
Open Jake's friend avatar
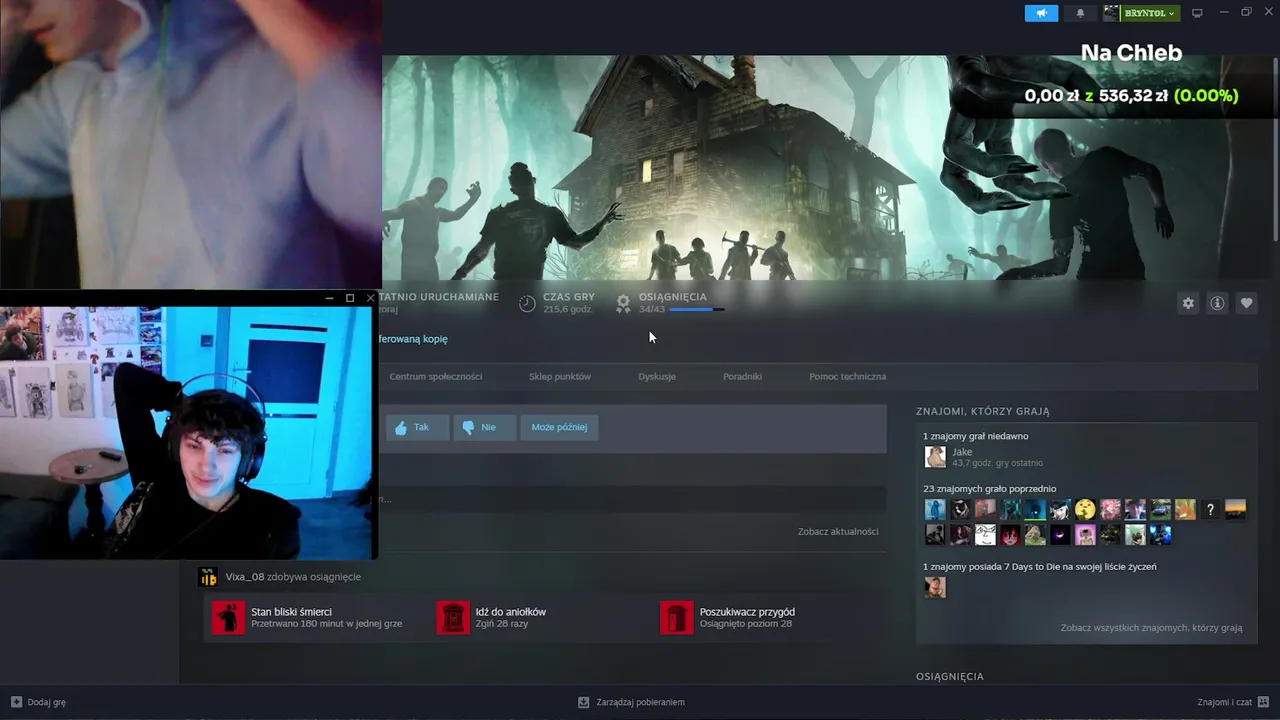935,457
